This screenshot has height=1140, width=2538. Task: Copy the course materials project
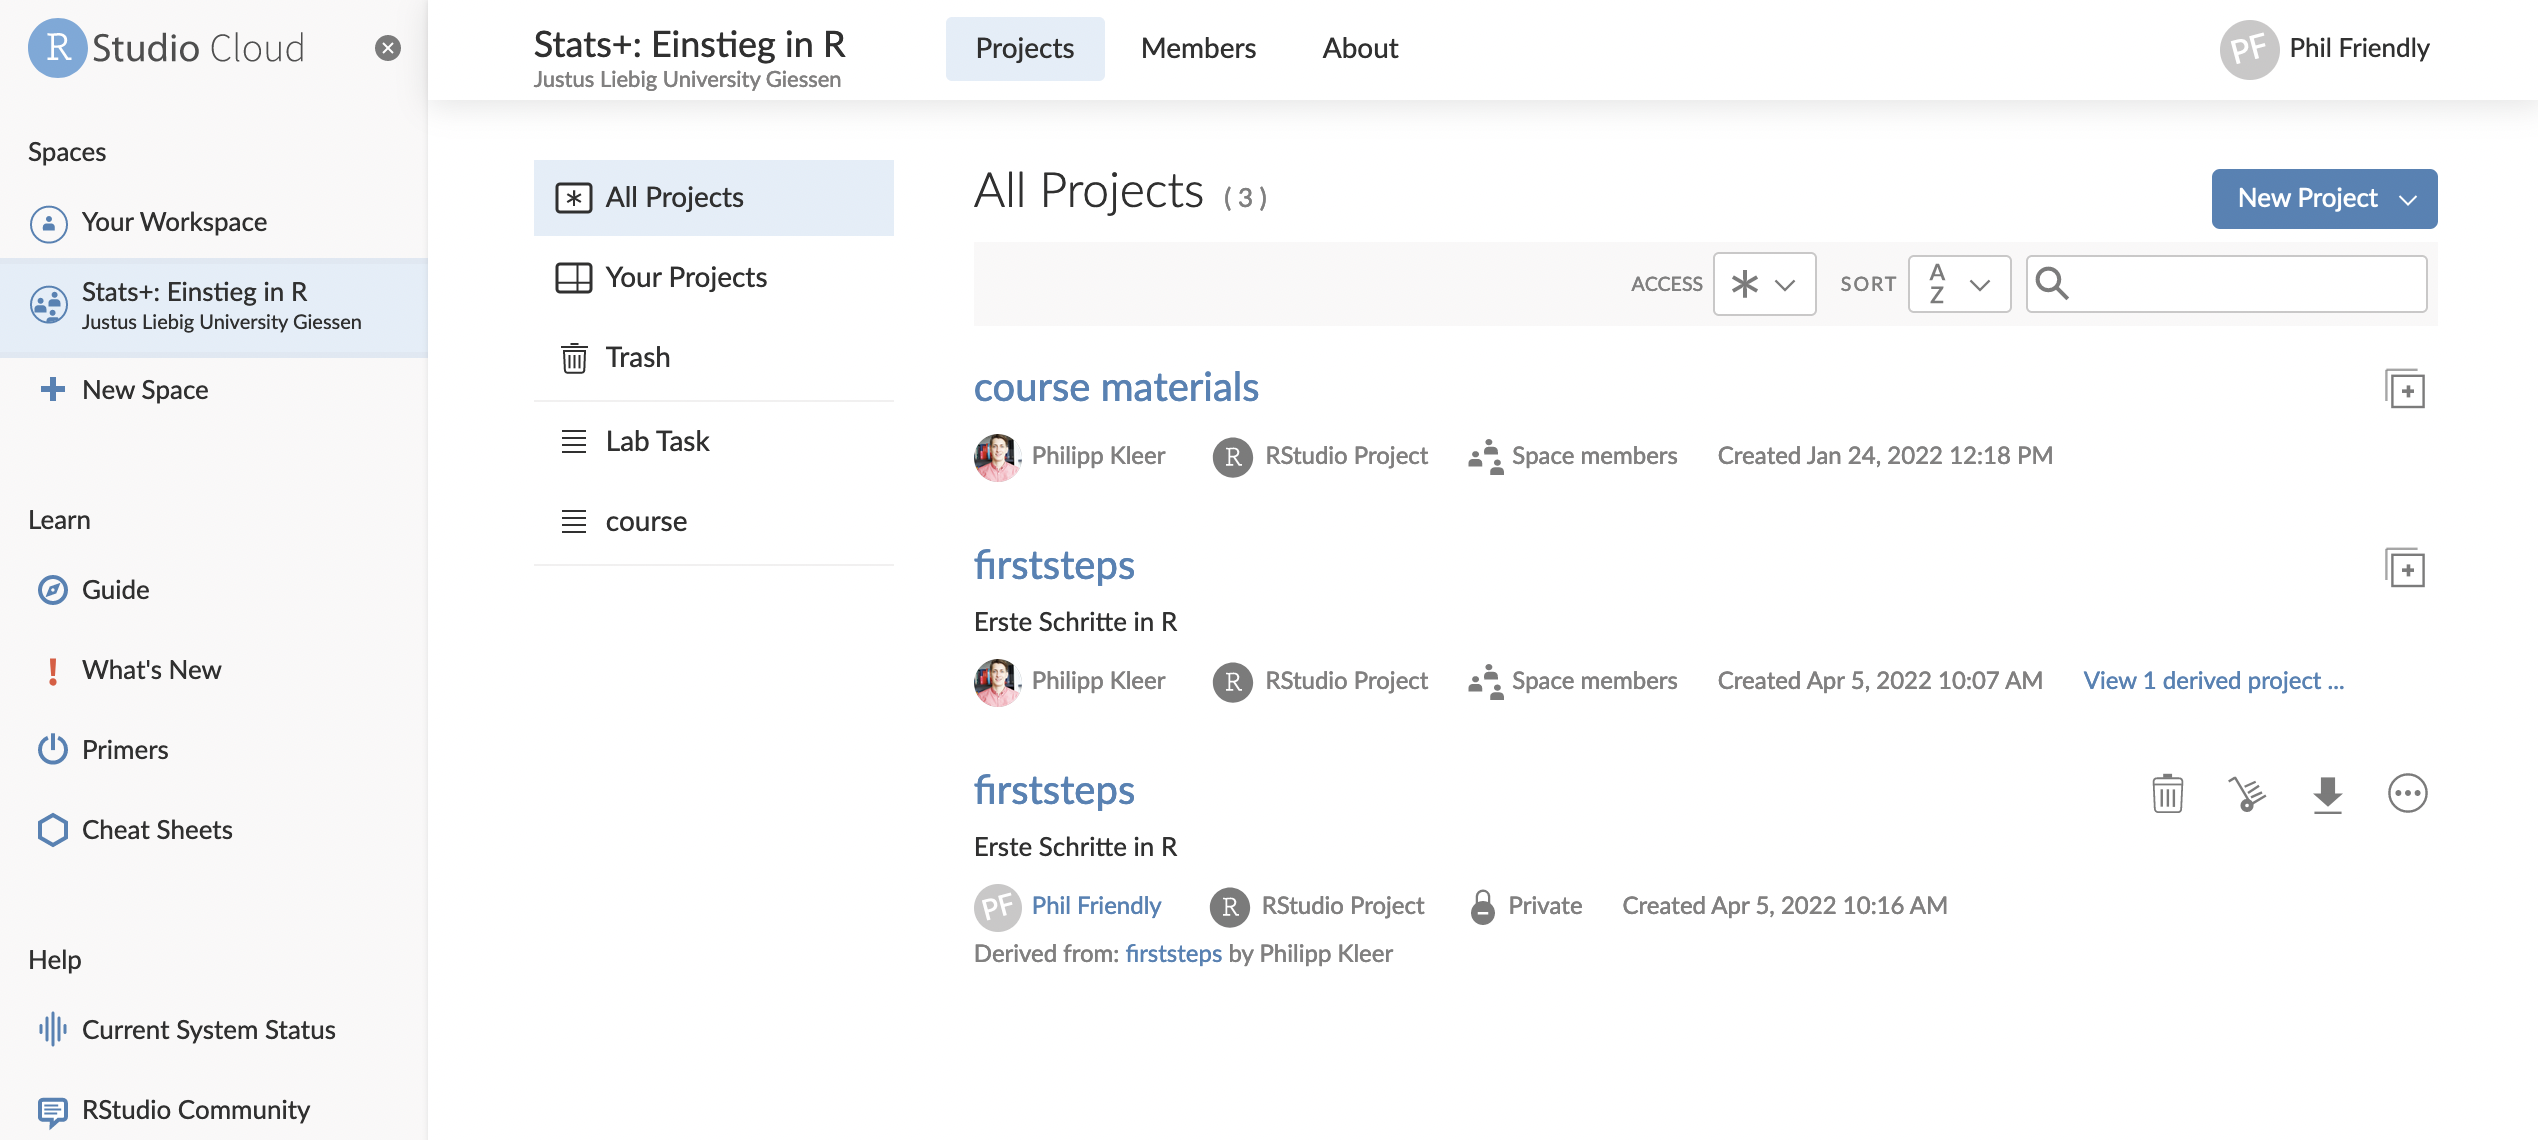pyautogui.click(x=2405, y=389)
